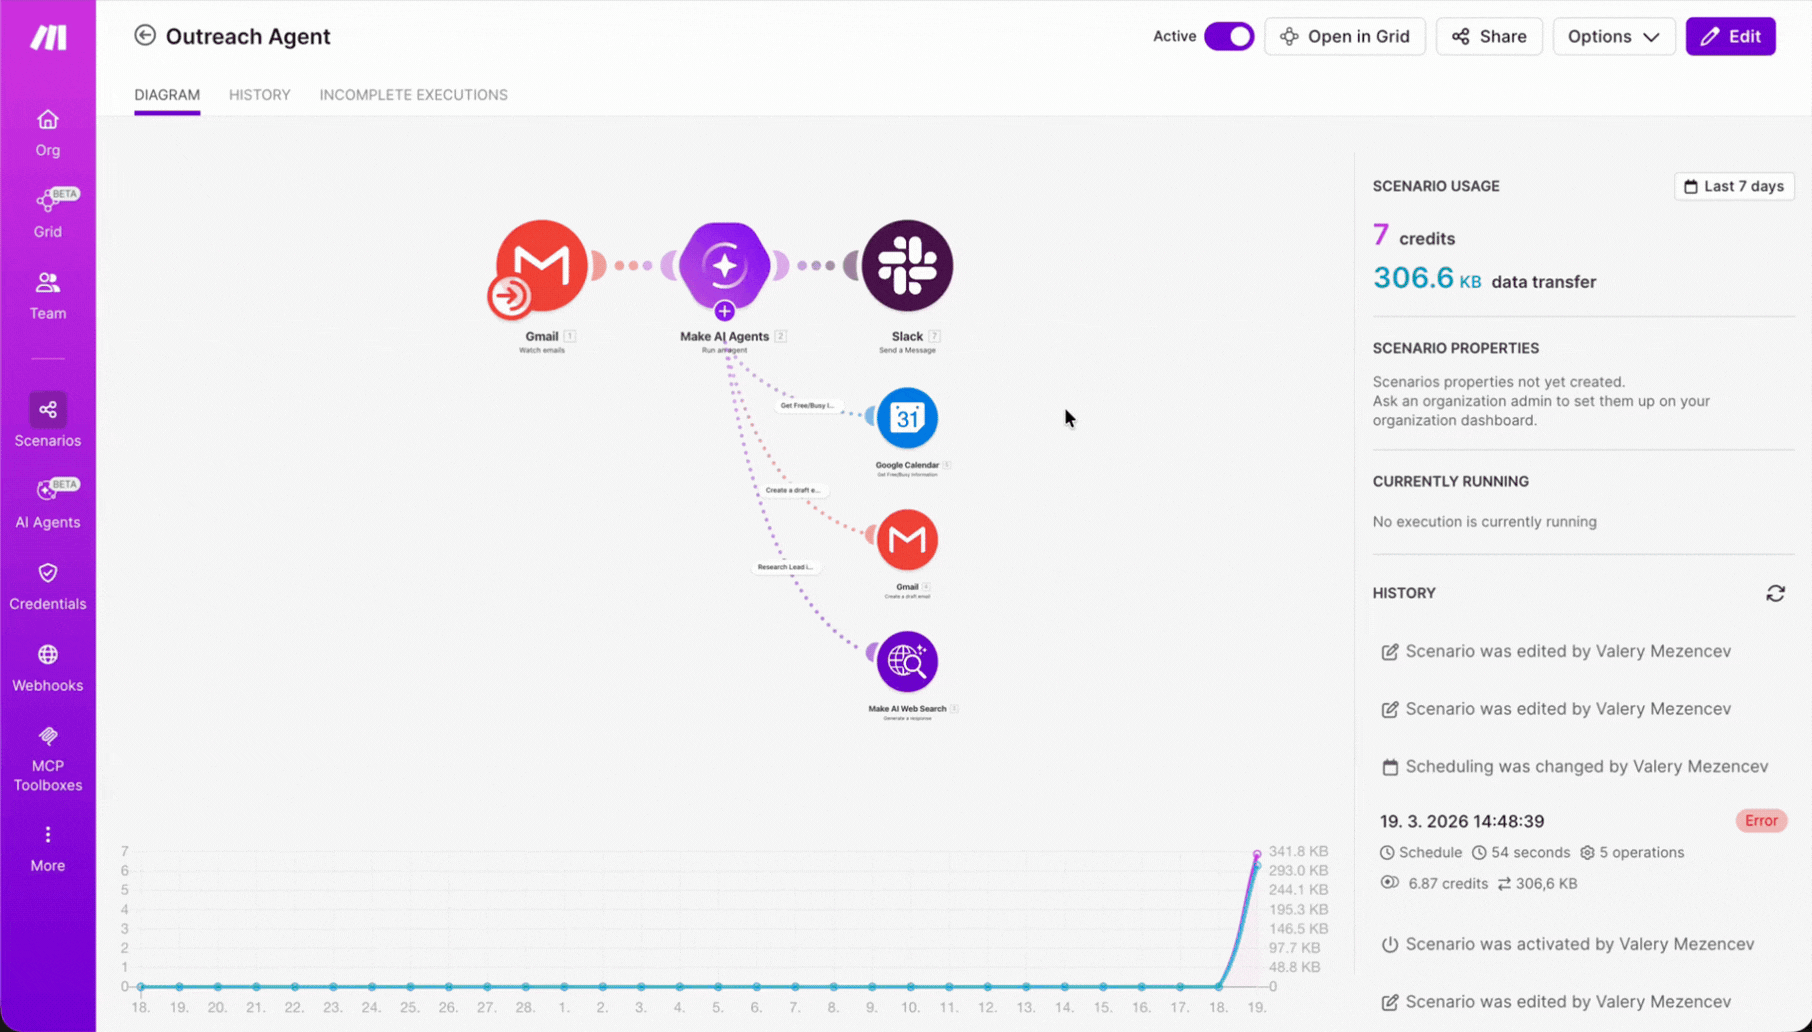Click the 'Create a draft e...' connection label
This screenshot has height=1032, width=1812.
coord(792,490)
